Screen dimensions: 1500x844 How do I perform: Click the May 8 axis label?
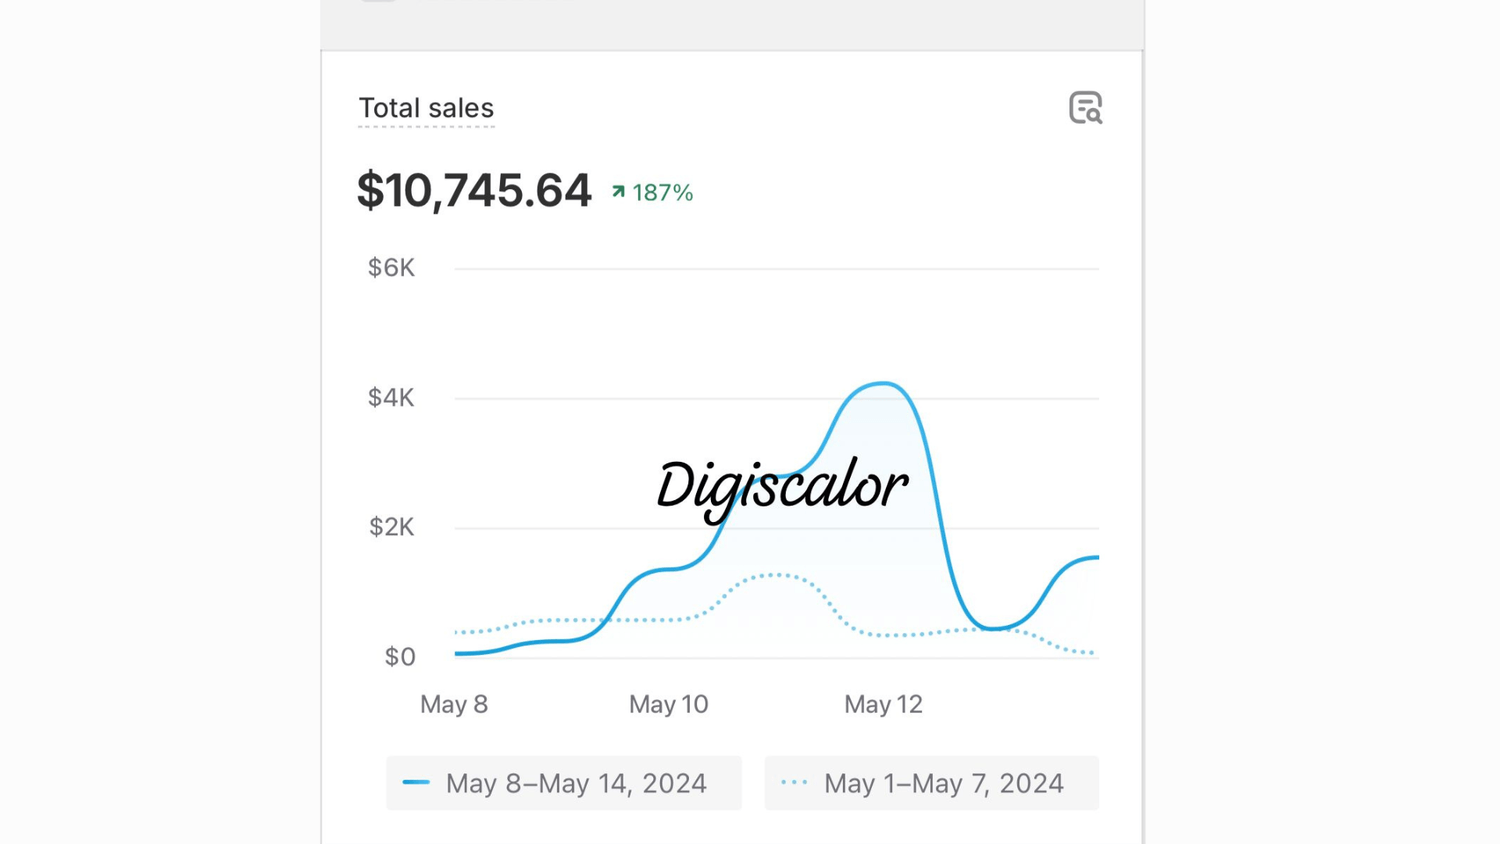(454, 704)
